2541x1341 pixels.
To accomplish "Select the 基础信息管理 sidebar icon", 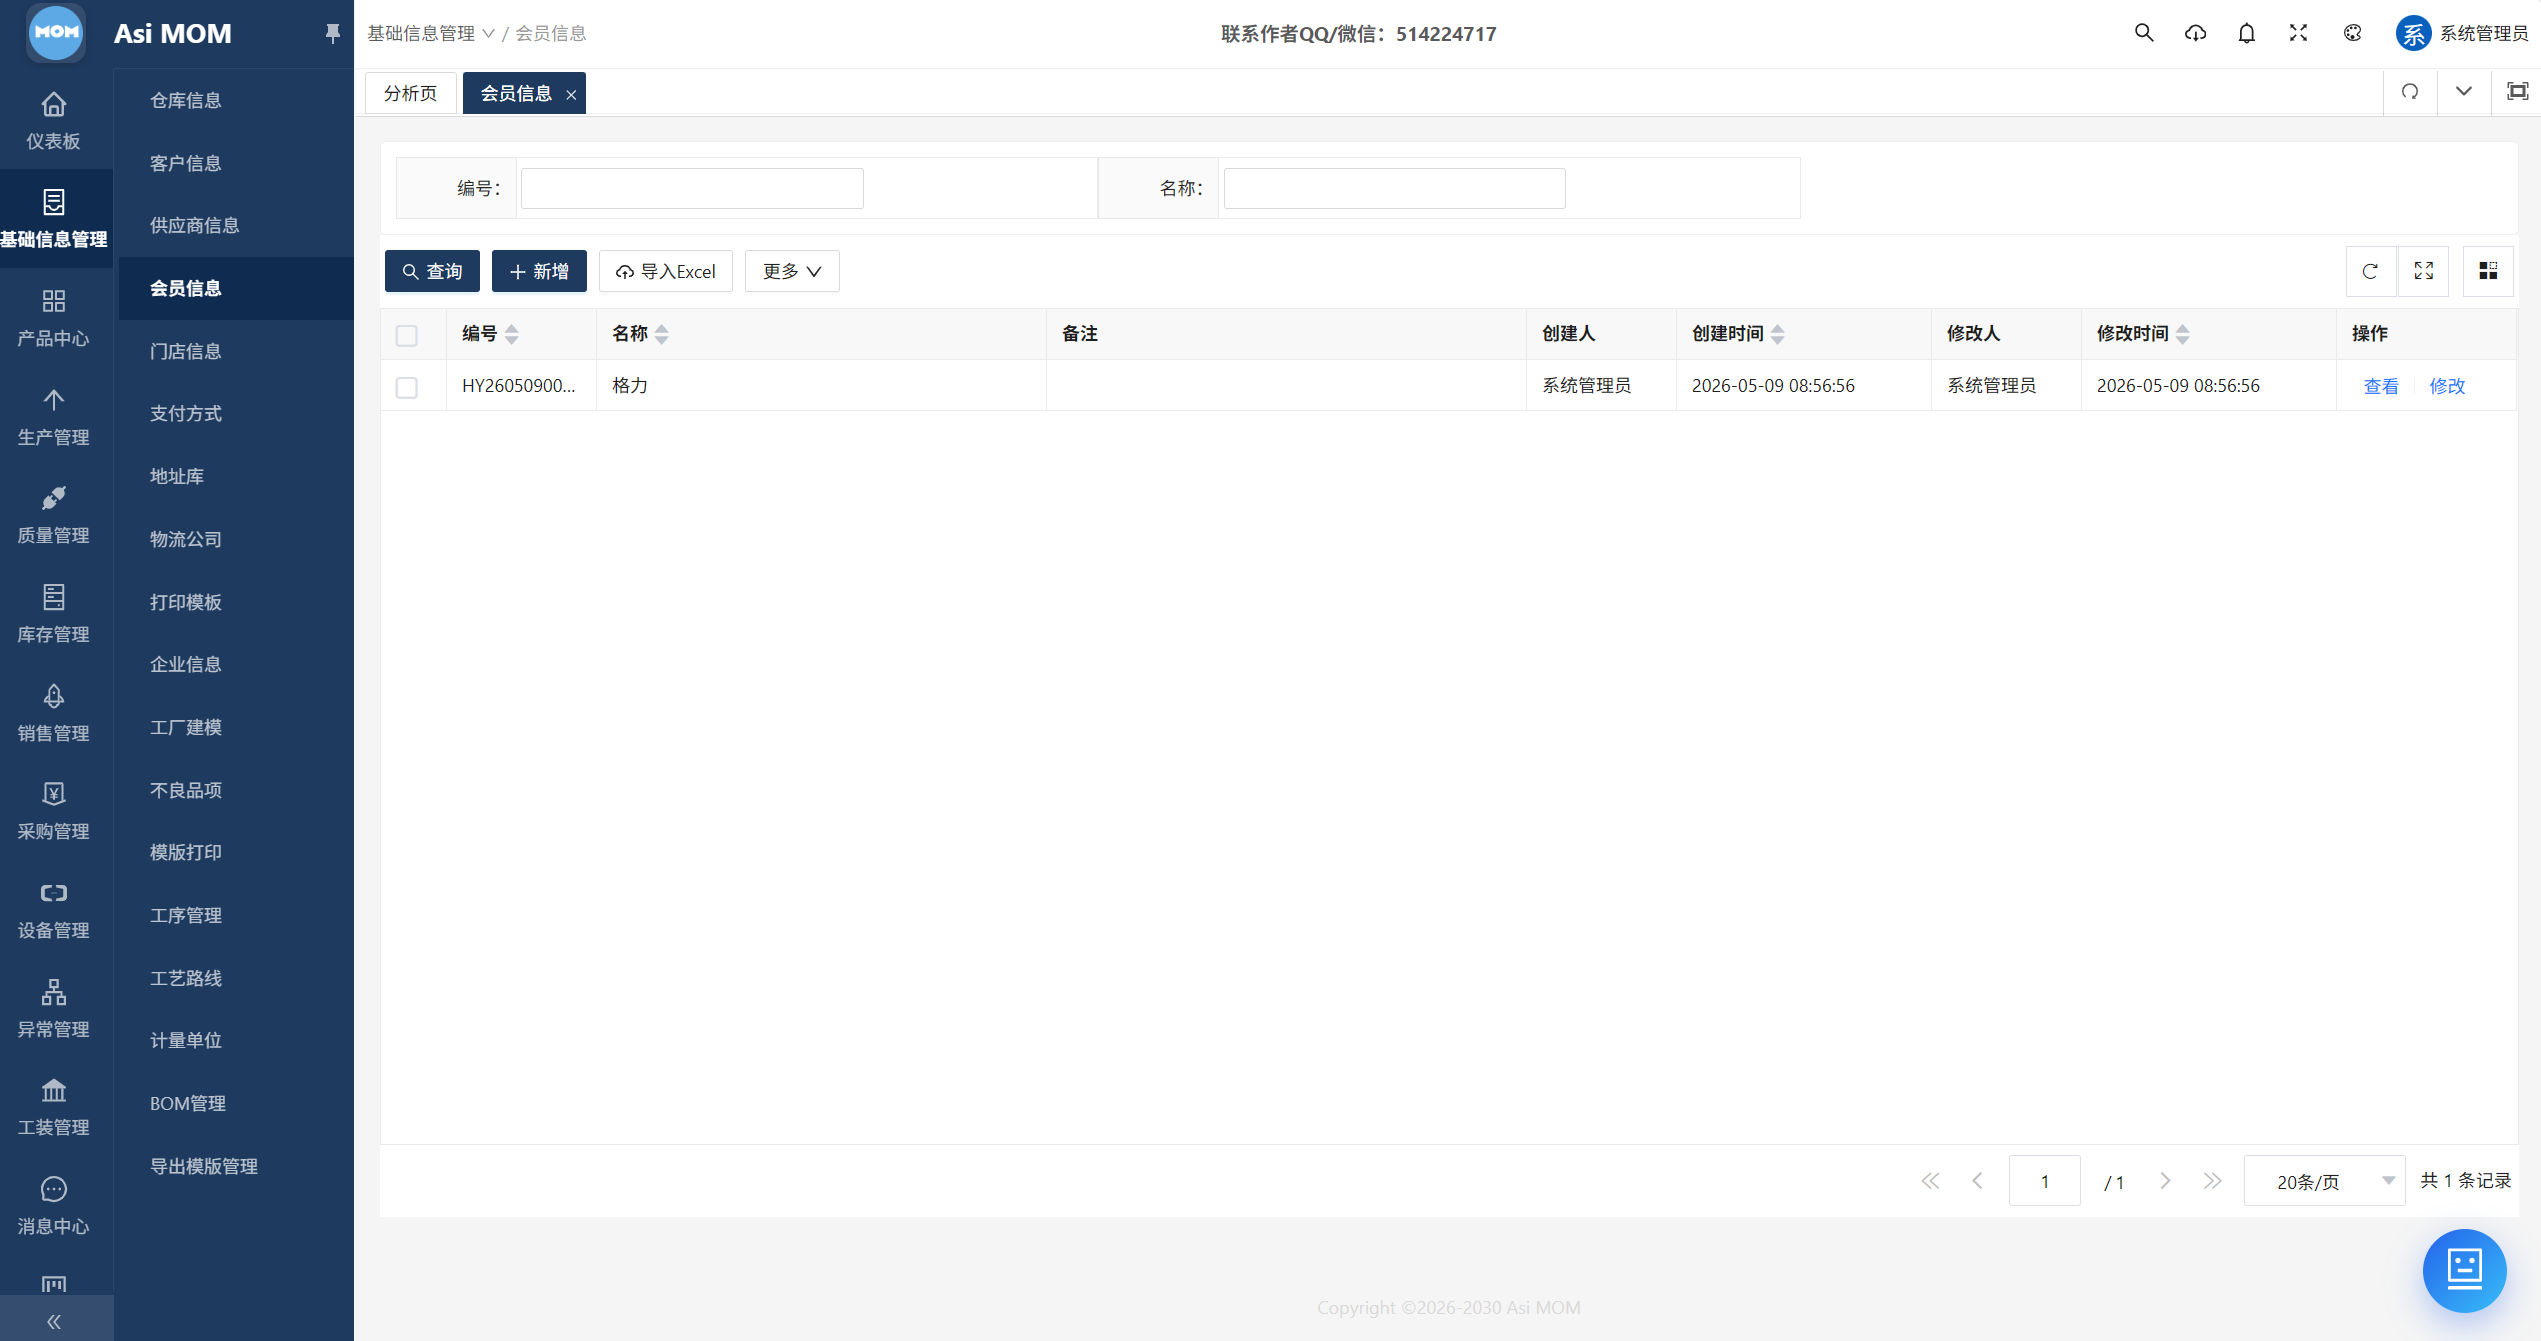I will tap(54, 202).
